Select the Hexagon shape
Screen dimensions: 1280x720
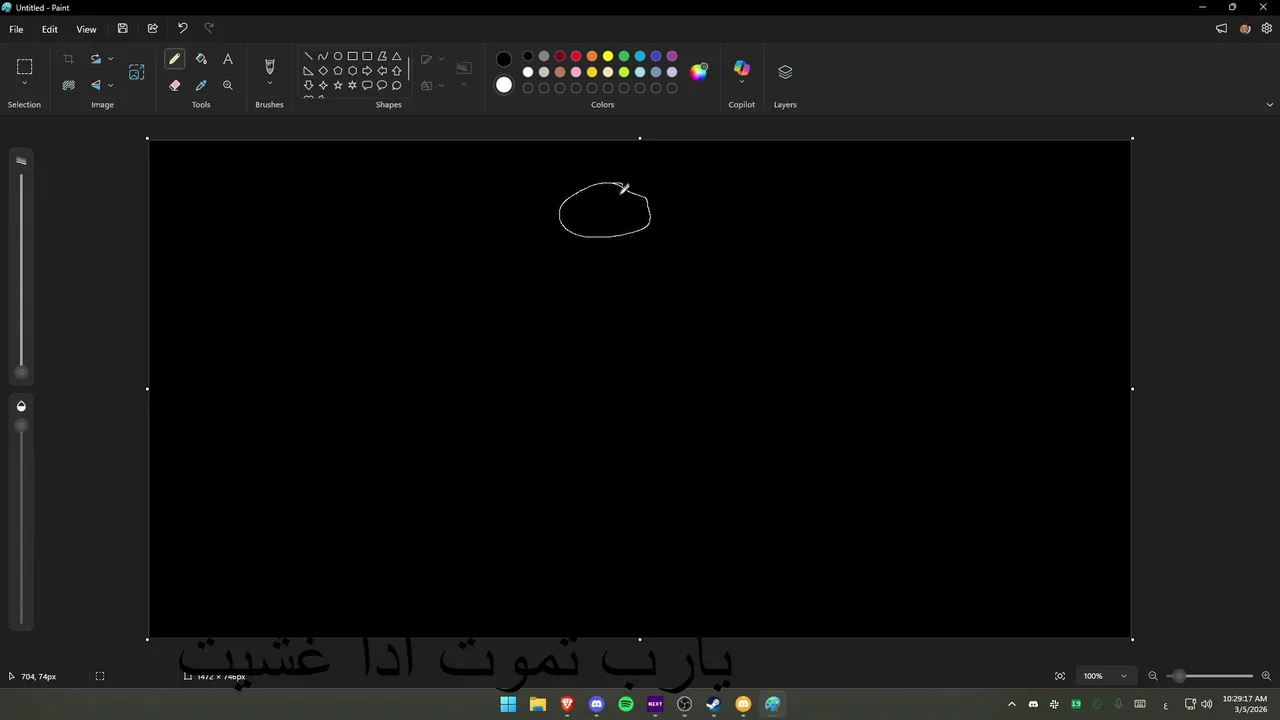click(x=352, y=71)
